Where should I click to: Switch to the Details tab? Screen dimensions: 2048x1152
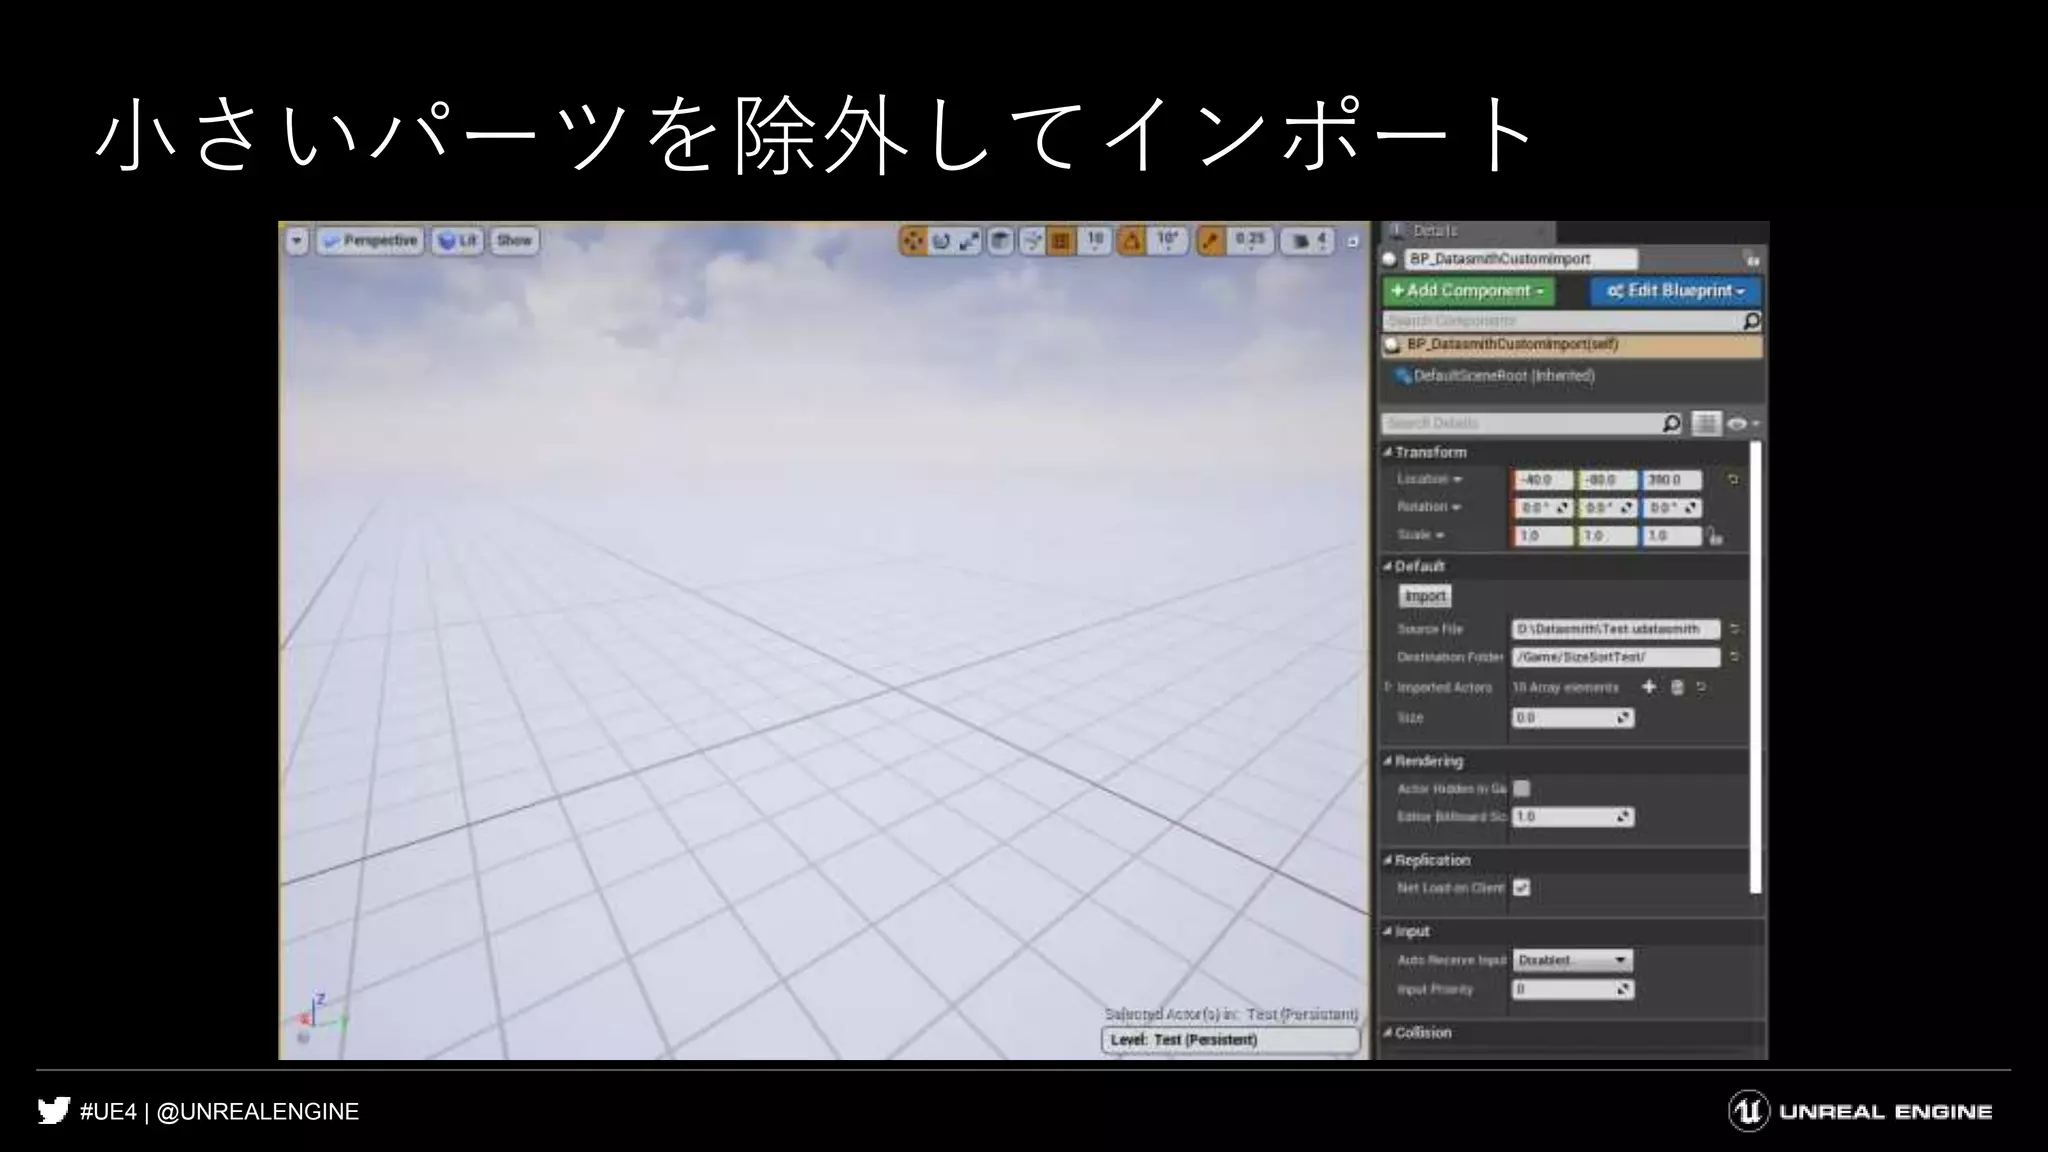[x=1435, y=231]
